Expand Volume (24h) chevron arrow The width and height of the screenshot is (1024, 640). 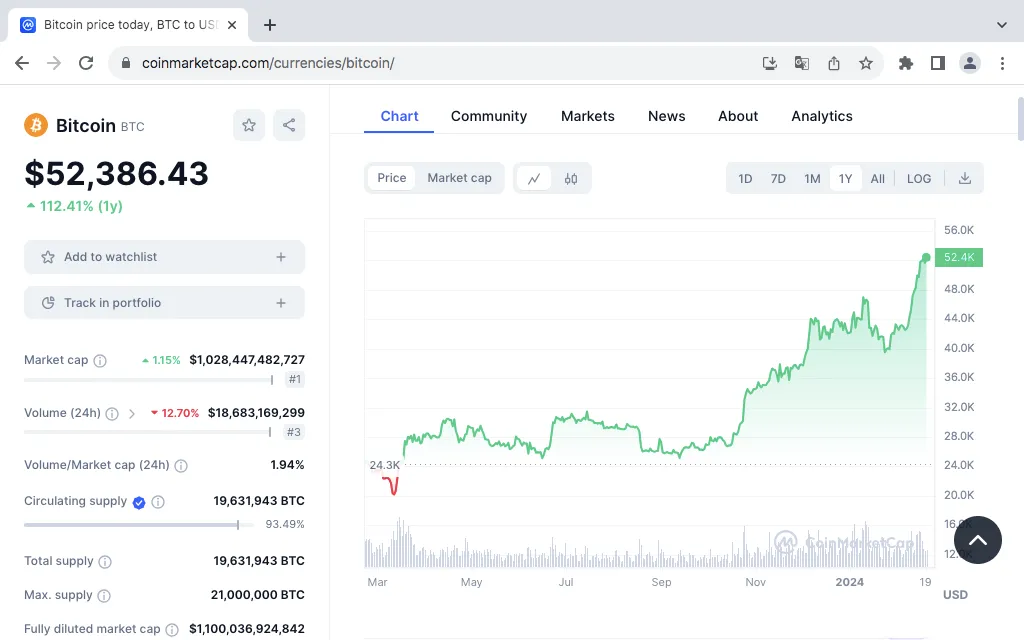[132, 413]
